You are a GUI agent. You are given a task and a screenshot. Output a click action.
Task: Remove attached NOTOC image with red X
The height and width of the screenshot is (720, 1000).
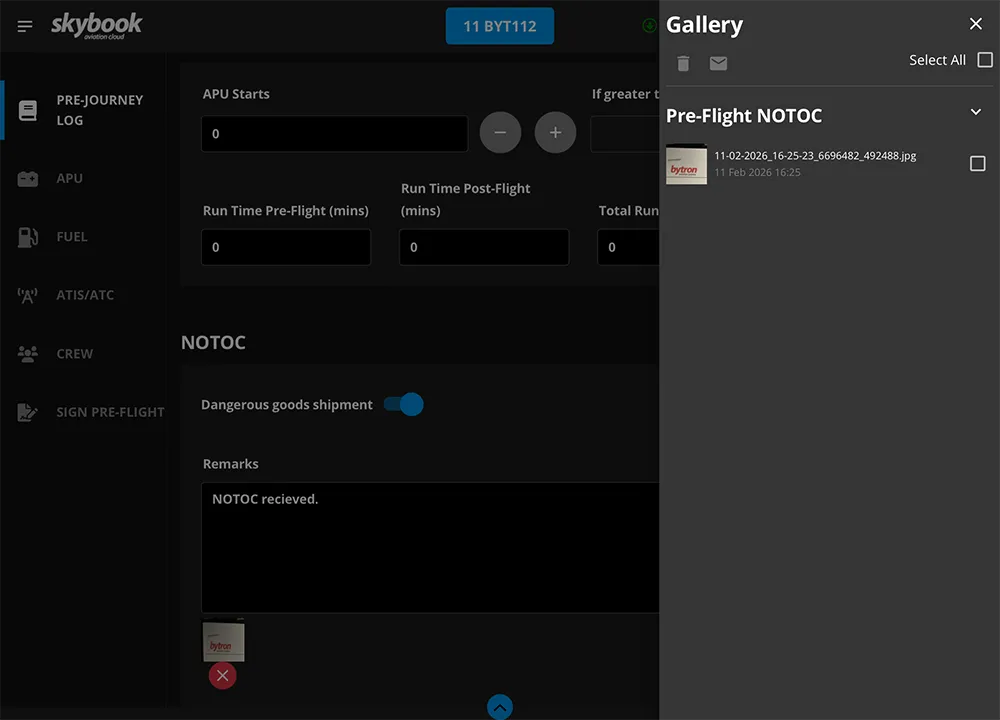click(x=222, y=676)
